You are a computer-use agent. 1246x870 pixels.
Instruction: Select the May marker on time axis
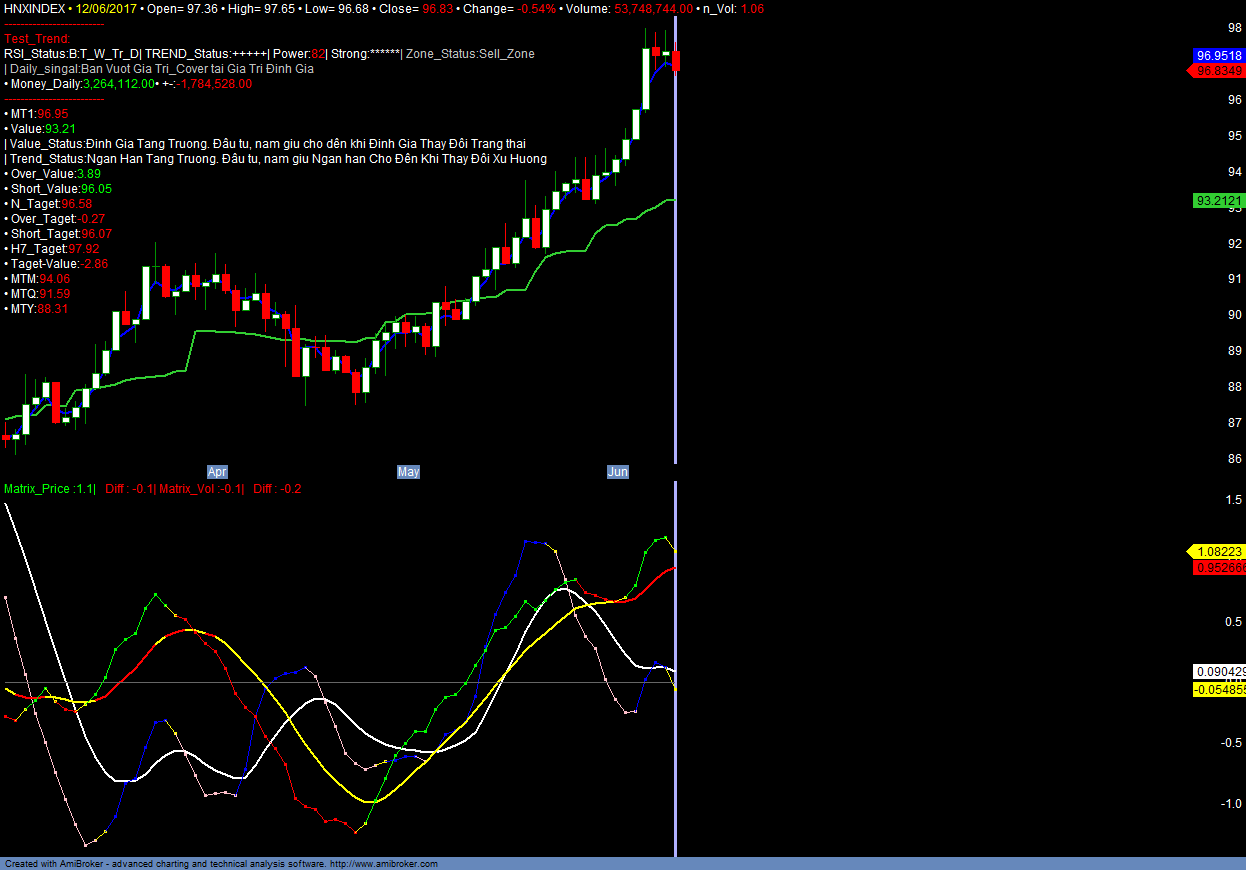408,472
